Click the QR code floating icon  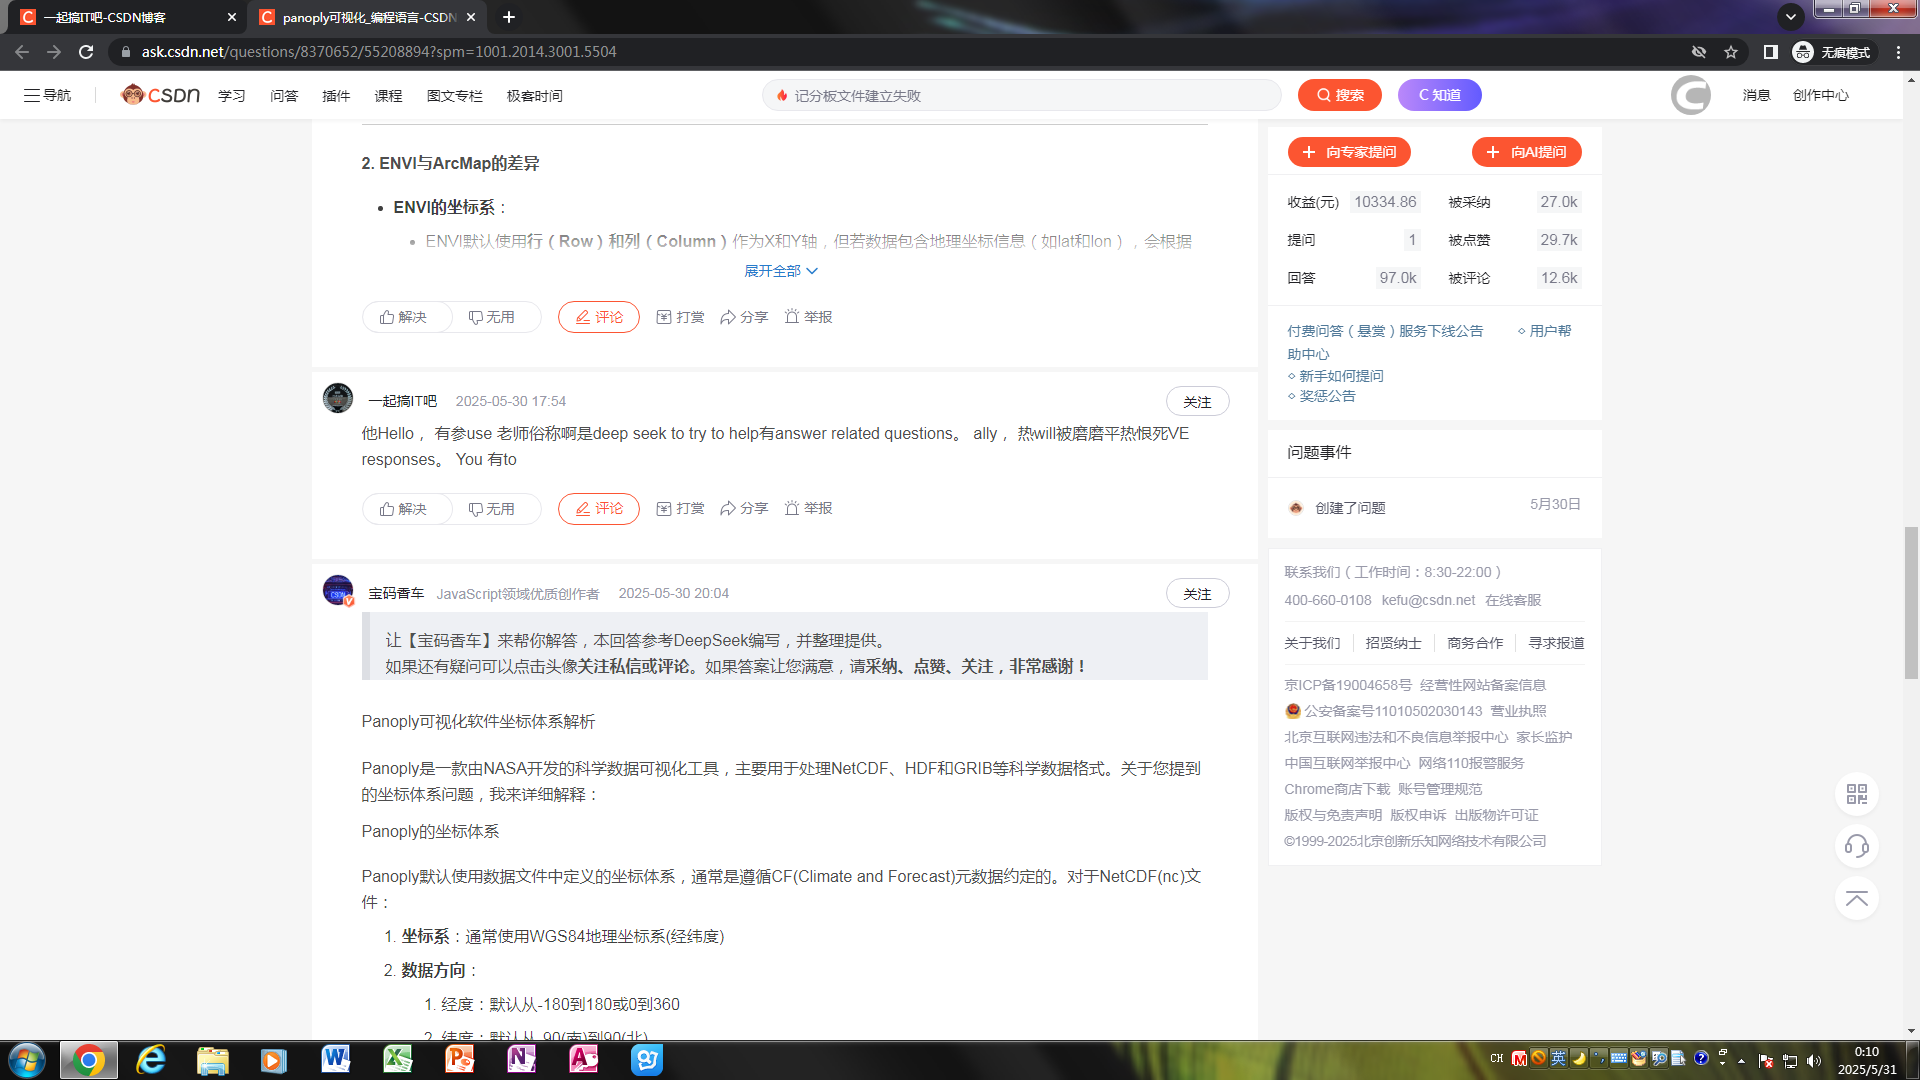[x=1857, y=794]
